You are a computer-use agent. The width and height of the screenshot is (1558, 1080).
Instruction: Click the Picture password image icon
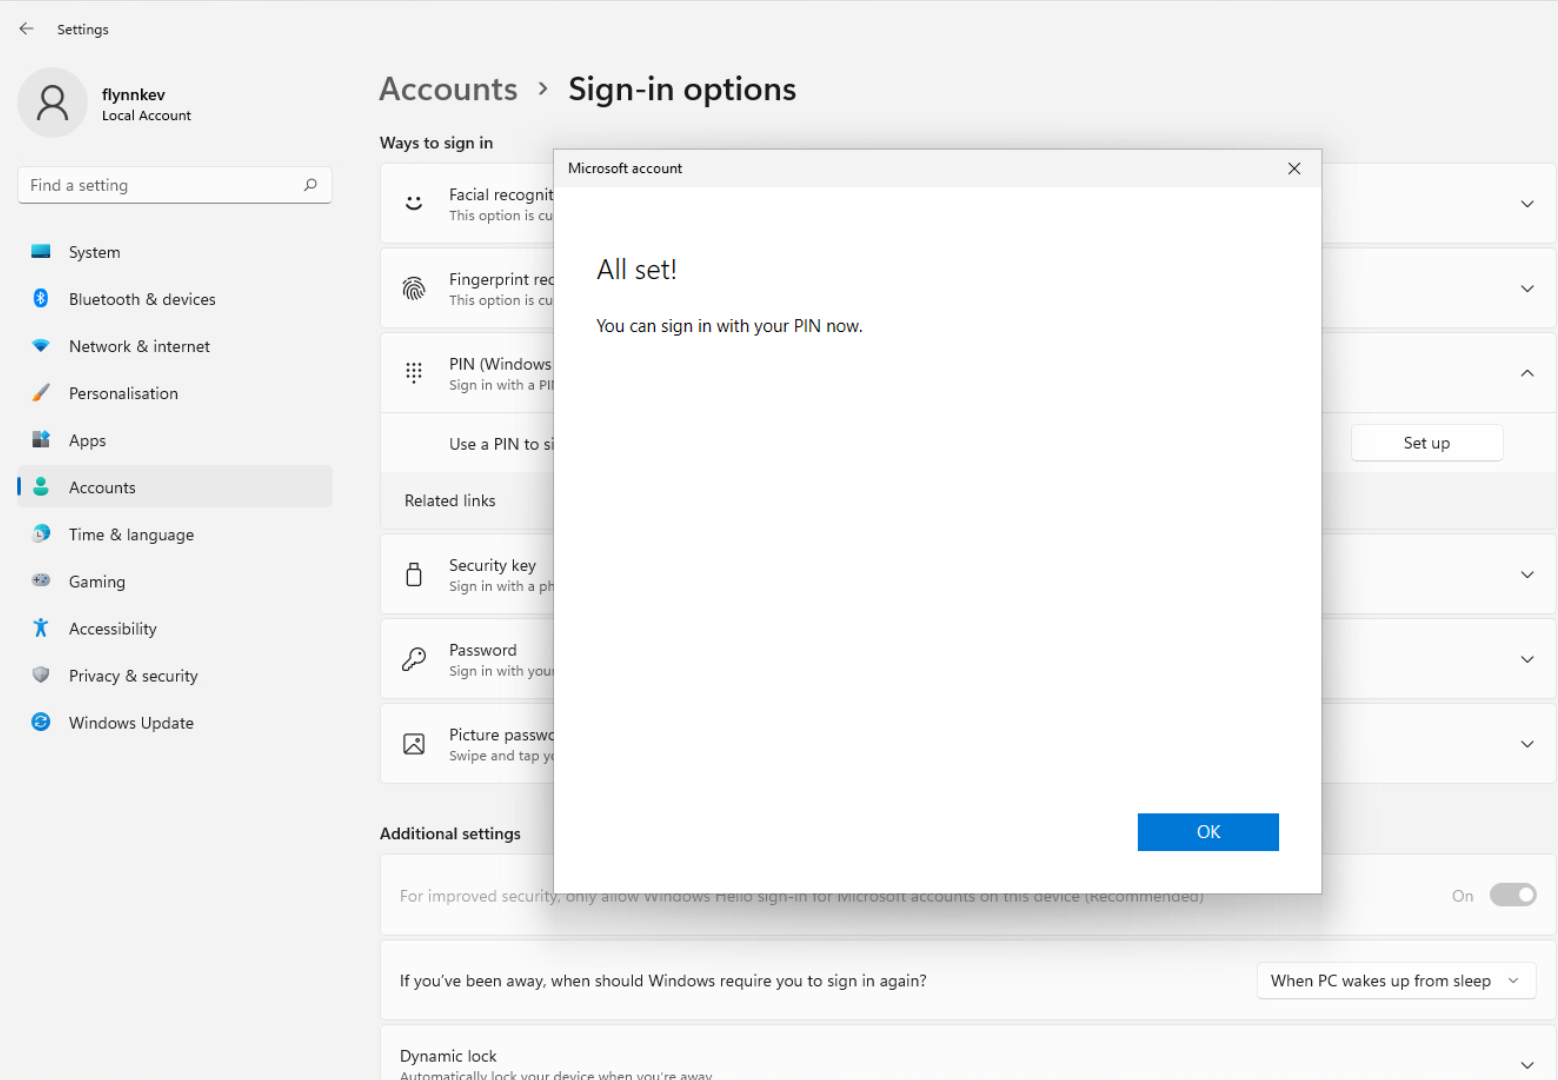point(414,744)
